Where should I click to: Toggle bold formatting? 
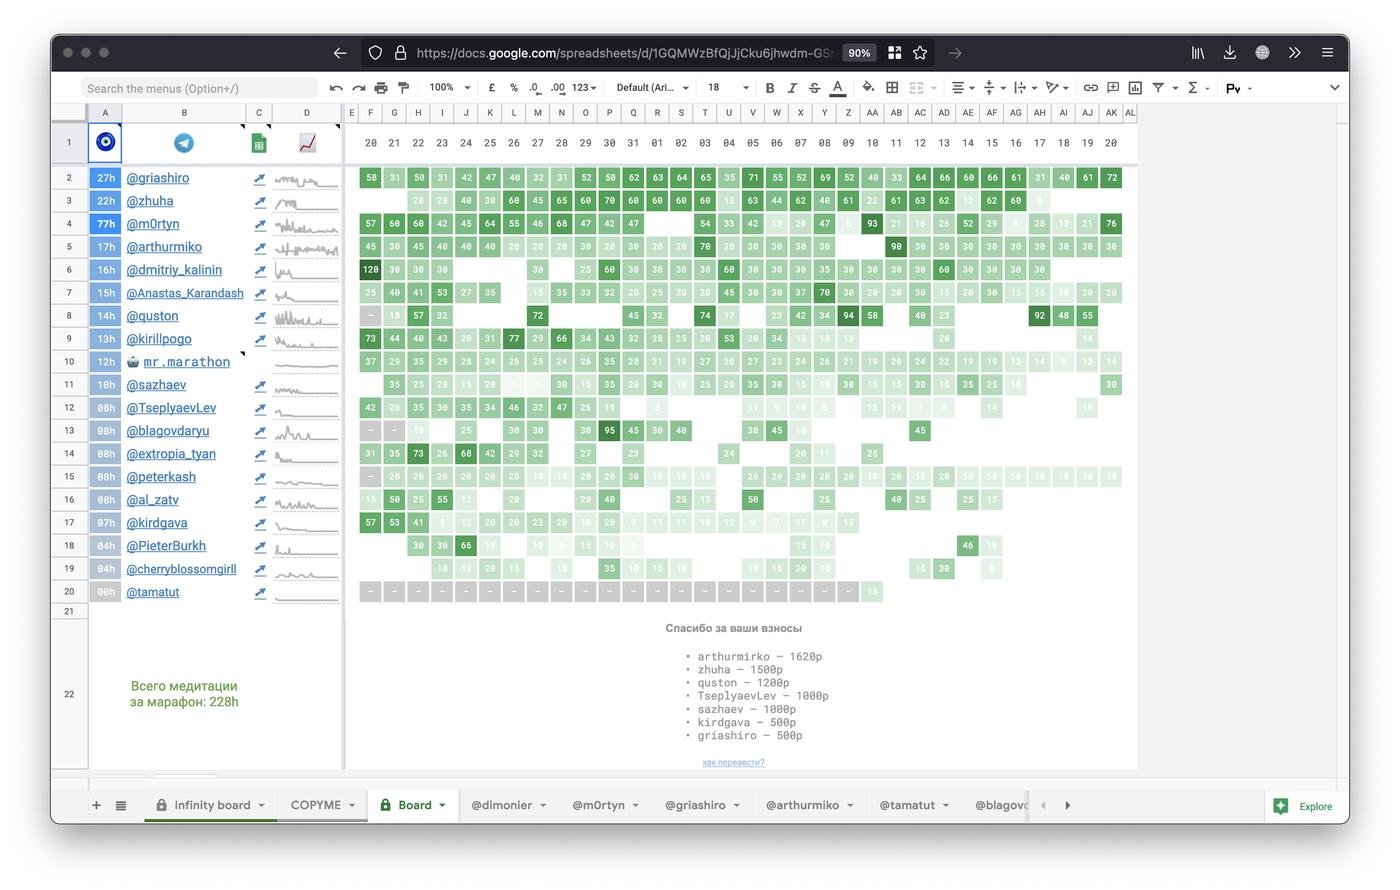(x=769, y=88)
